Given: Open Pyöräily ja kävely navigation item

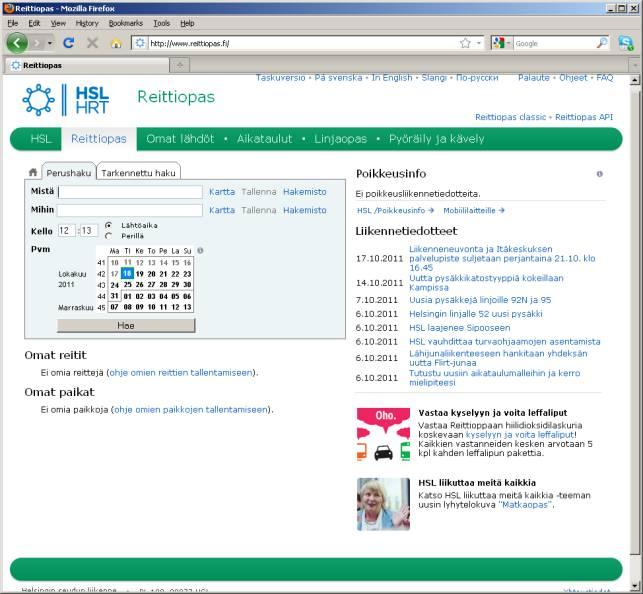Looking at the screenshot, I should pyautogui.click(x=436, y=139).
